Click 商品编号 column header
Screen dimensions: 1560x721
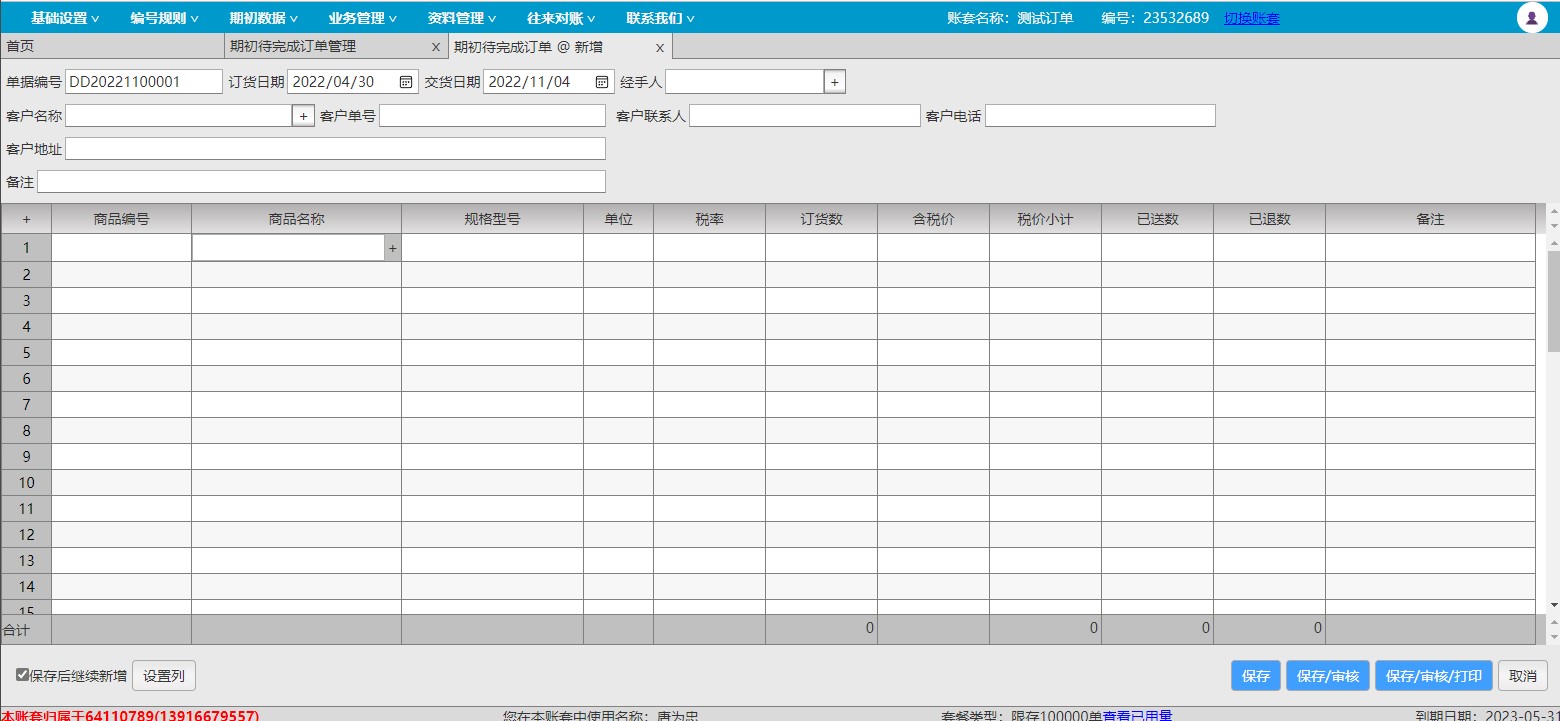[121, 219]
